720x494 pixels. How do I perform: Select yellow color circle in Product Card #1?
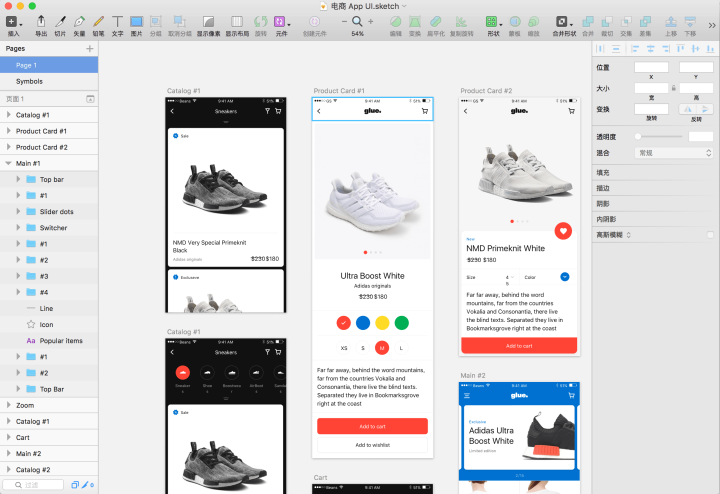tap(382, 323)
